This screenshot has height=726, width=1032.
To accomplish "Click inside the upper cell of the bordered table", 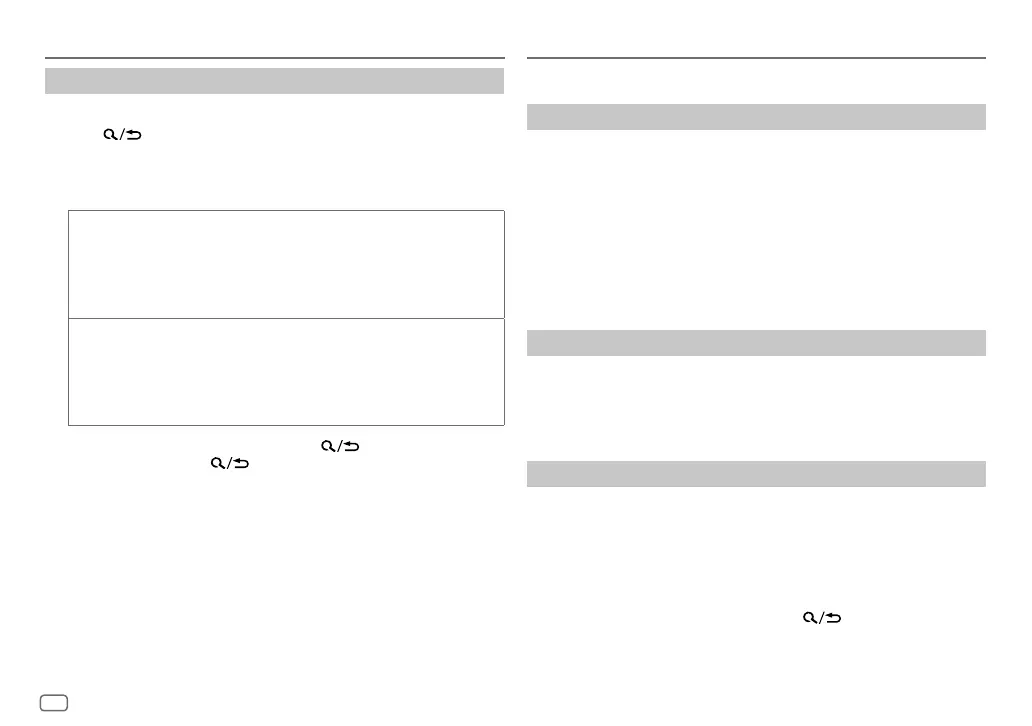I will click(x=286, y=265).
